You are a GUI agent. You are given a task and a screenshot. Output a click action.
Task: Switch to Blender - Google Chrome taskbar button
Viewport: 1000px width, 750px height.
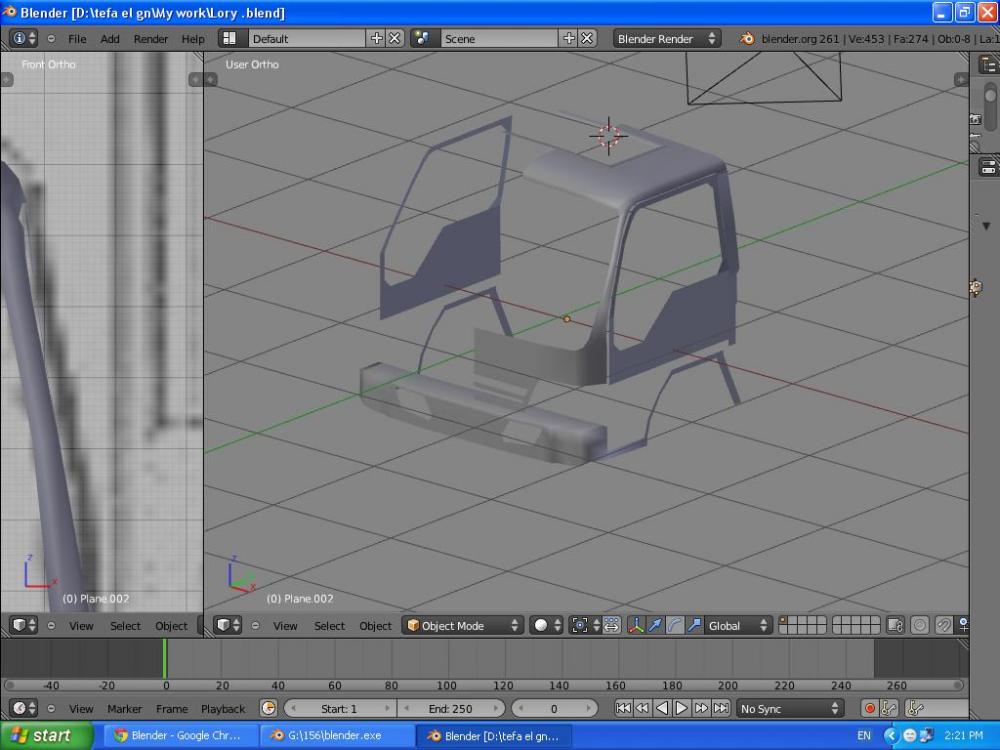[177, 735]
